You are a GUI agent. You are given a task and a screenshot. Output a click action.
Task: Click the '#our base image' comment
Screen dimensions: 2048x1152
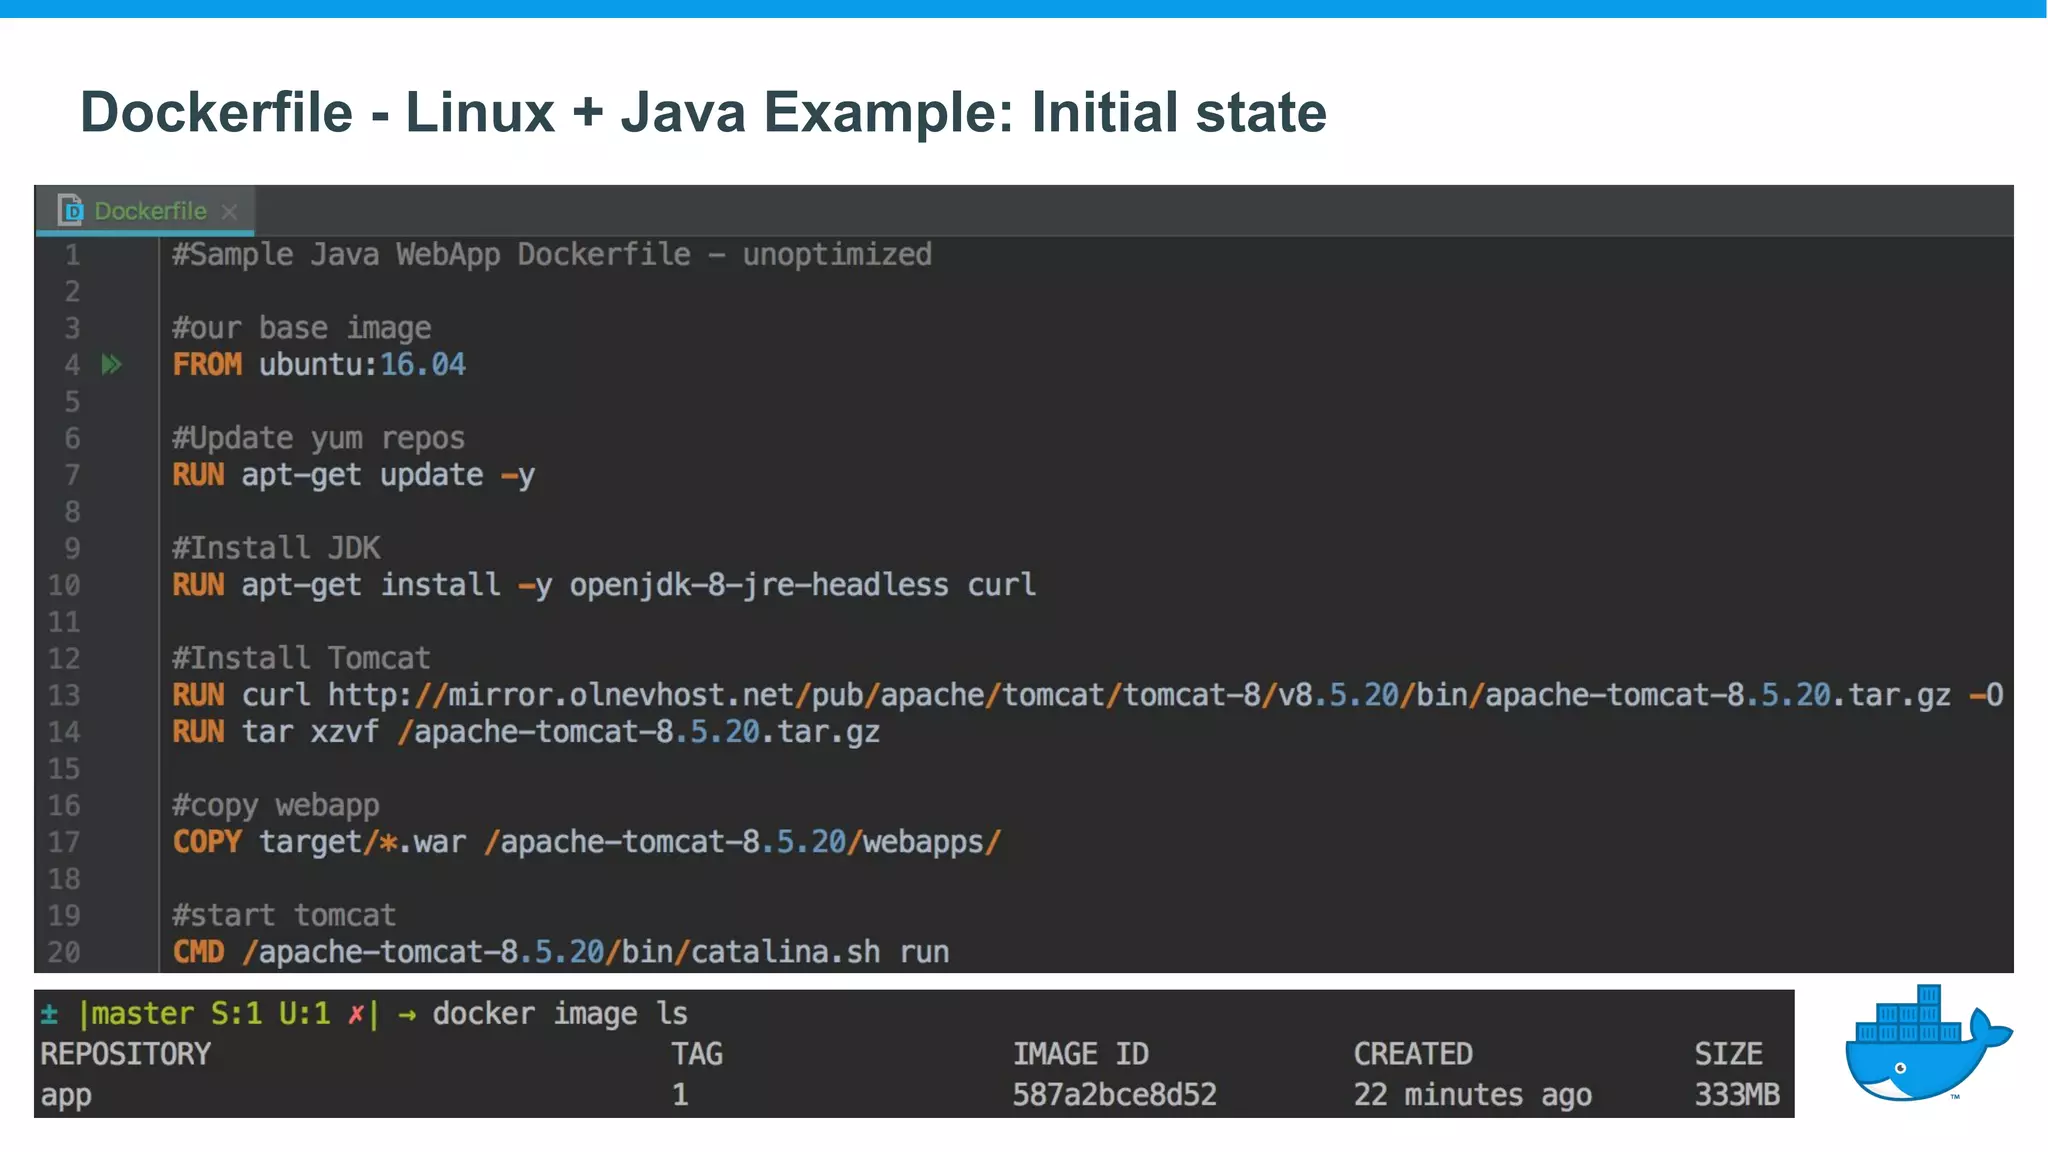click(302, 328)
